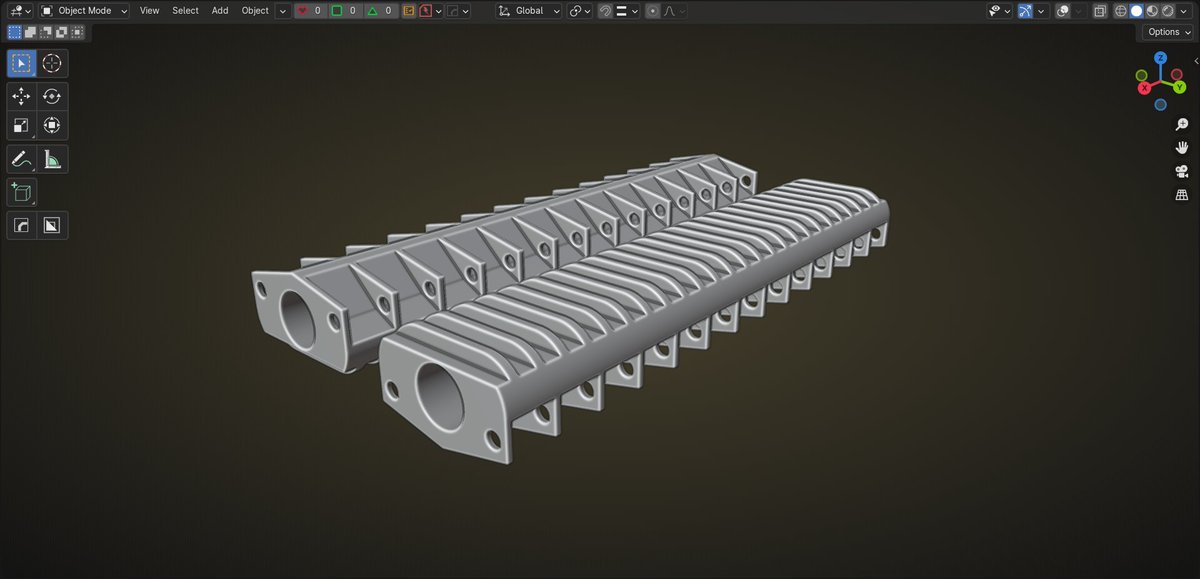Select the 3D Cursor tool
1200x579 pixels.
[x=52, y=64]
